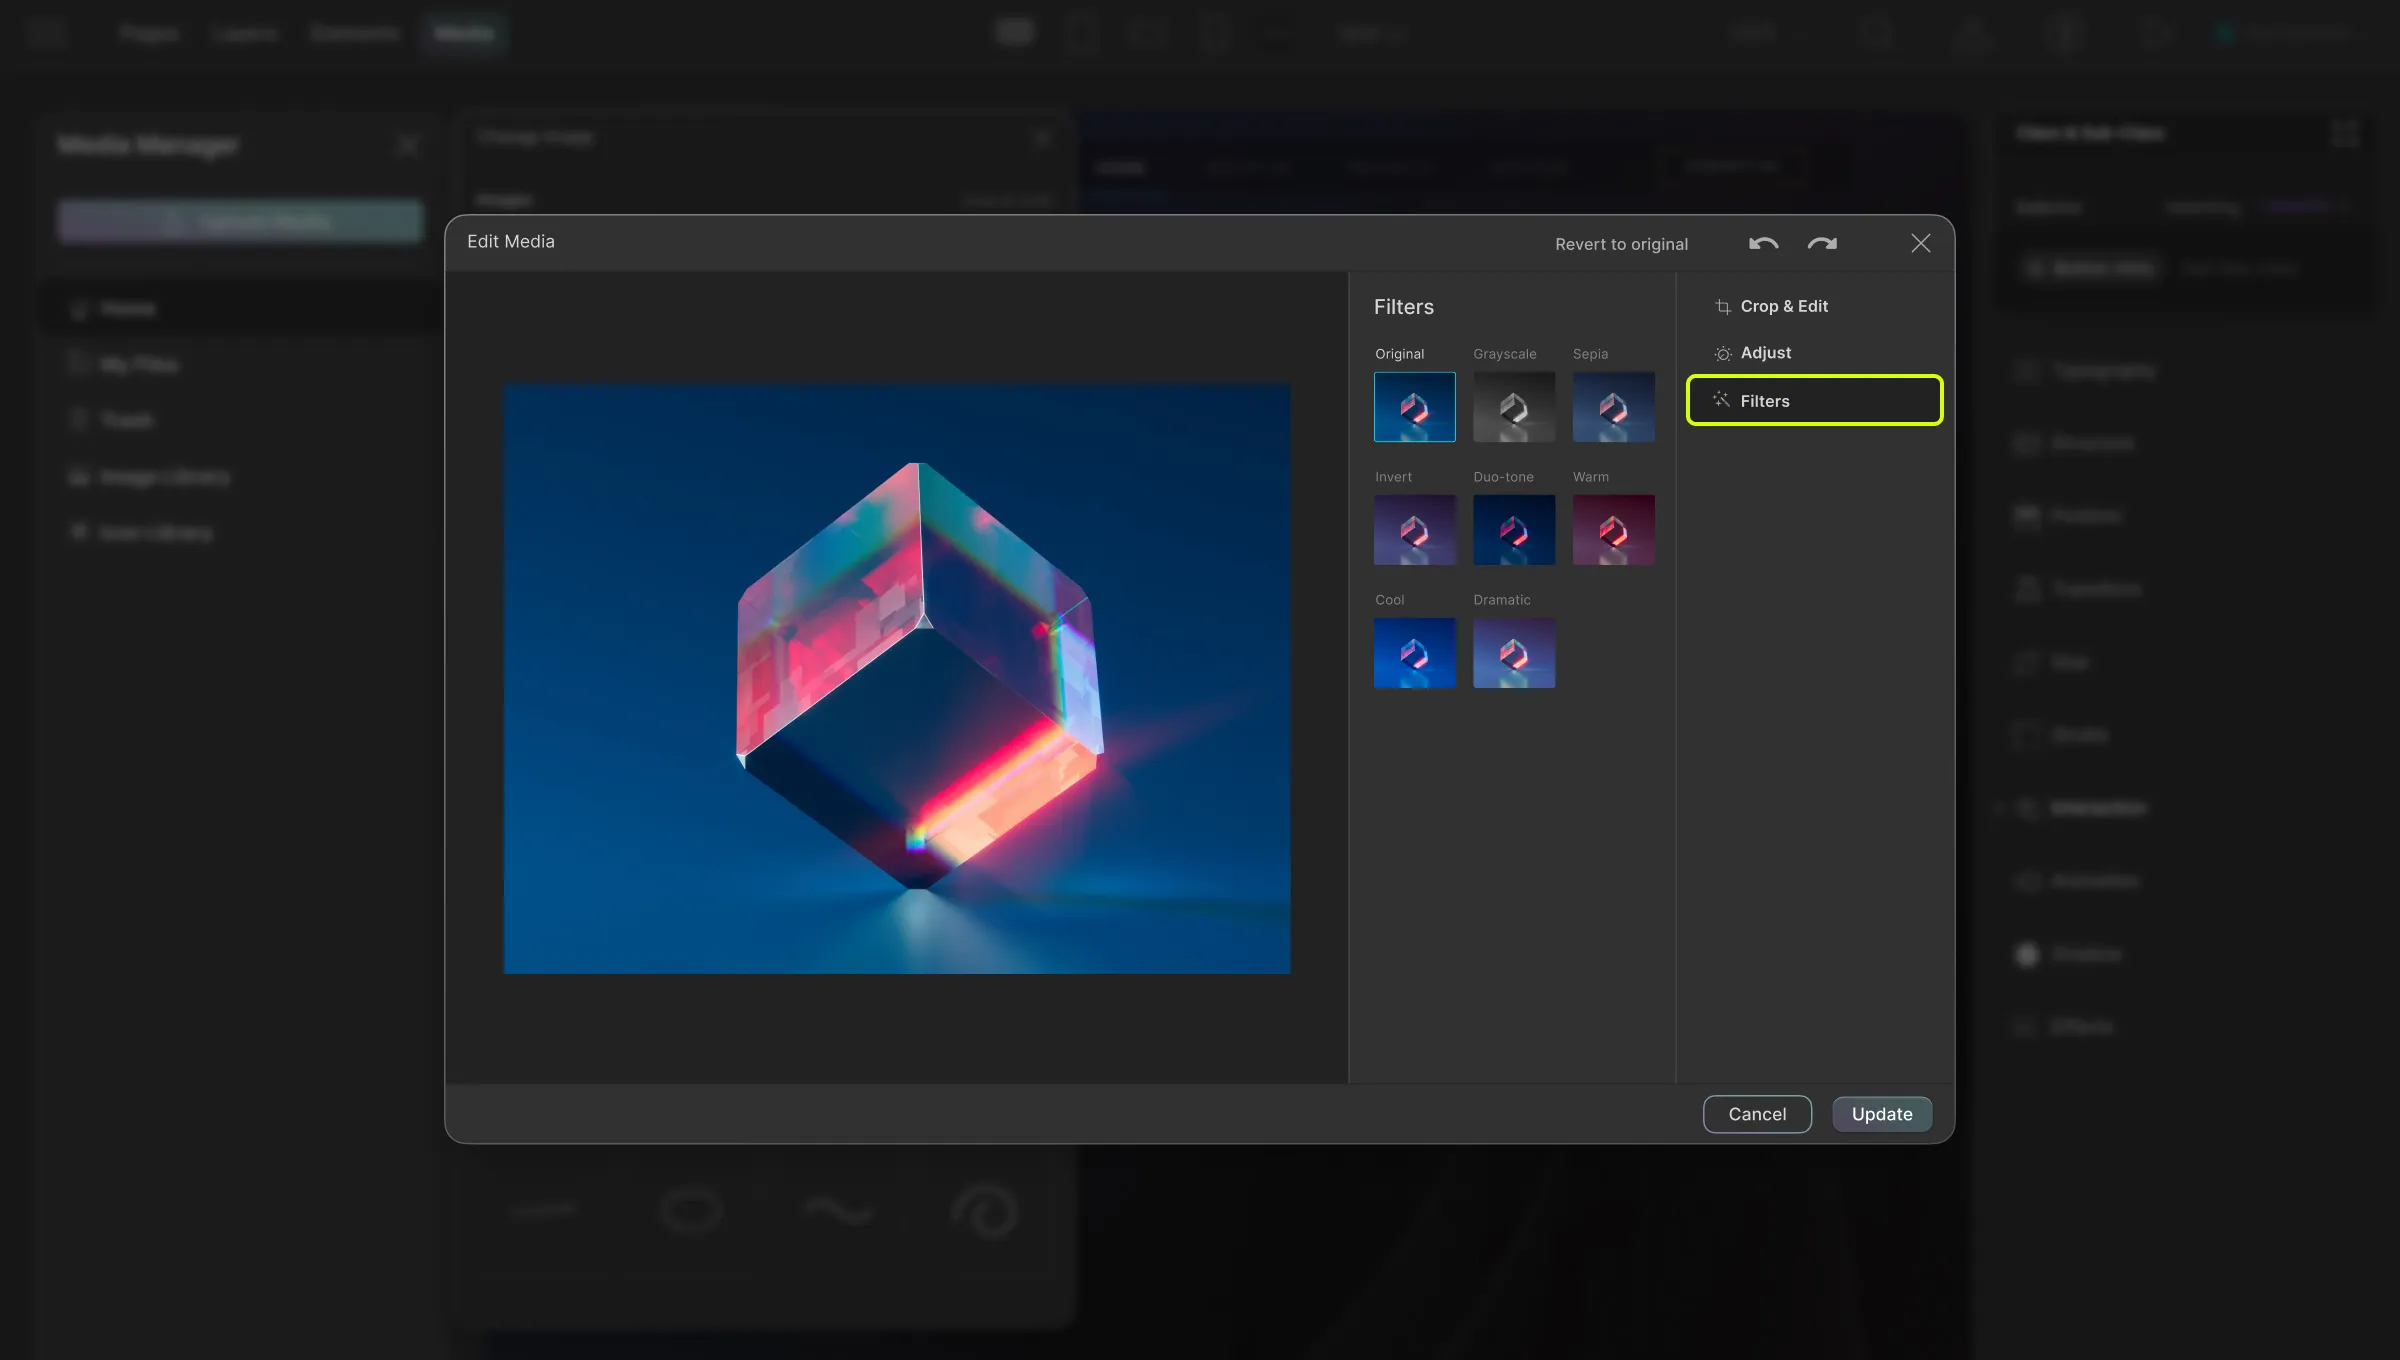Select the Invert filter thumbnail
Screen dimensions: 2400x1360
click(1414, 529)
